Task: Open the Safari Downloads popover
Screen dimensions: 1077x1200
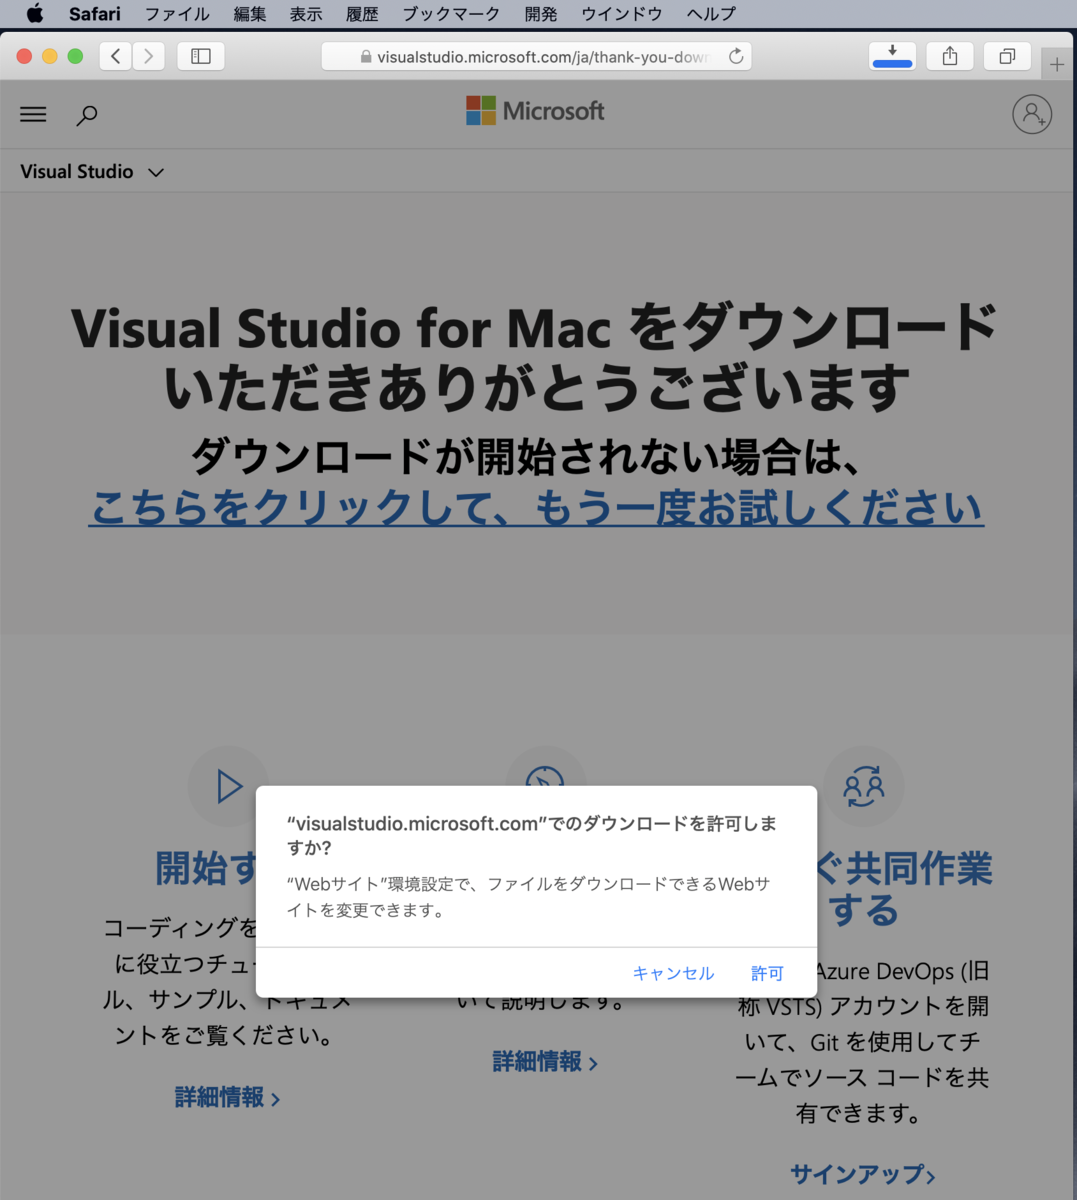Action: [x=891, y=56]
